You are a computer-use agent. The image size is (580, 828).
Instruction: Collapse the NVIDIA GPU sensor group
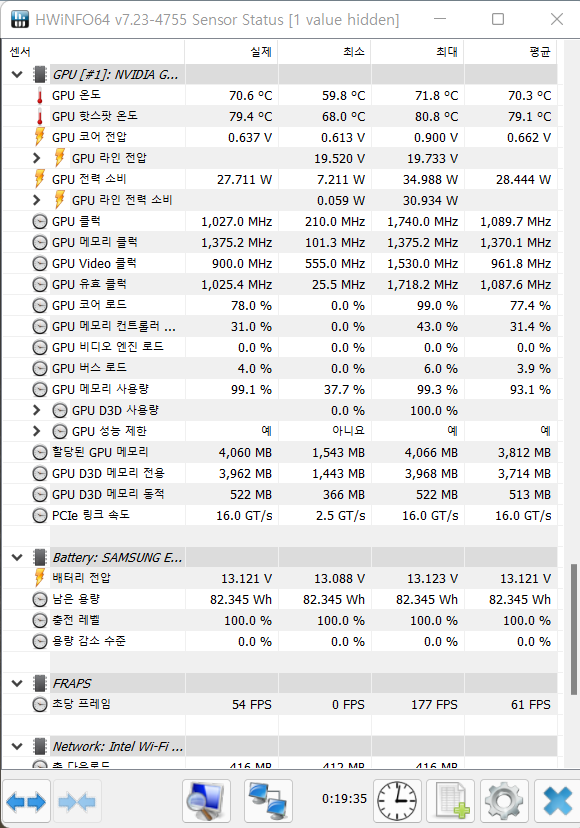(x=16, y=74)
